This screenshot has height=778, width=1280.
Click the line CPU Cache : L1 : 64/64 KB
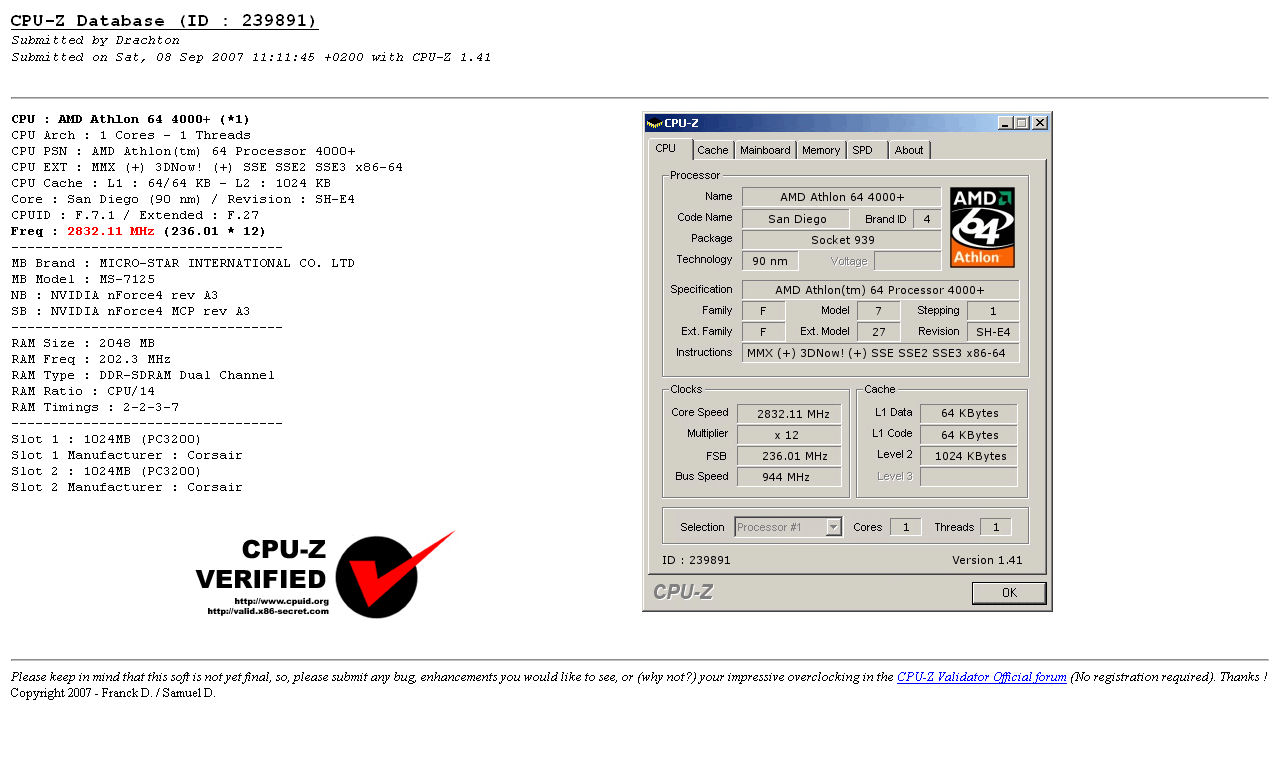click(171, 183)
